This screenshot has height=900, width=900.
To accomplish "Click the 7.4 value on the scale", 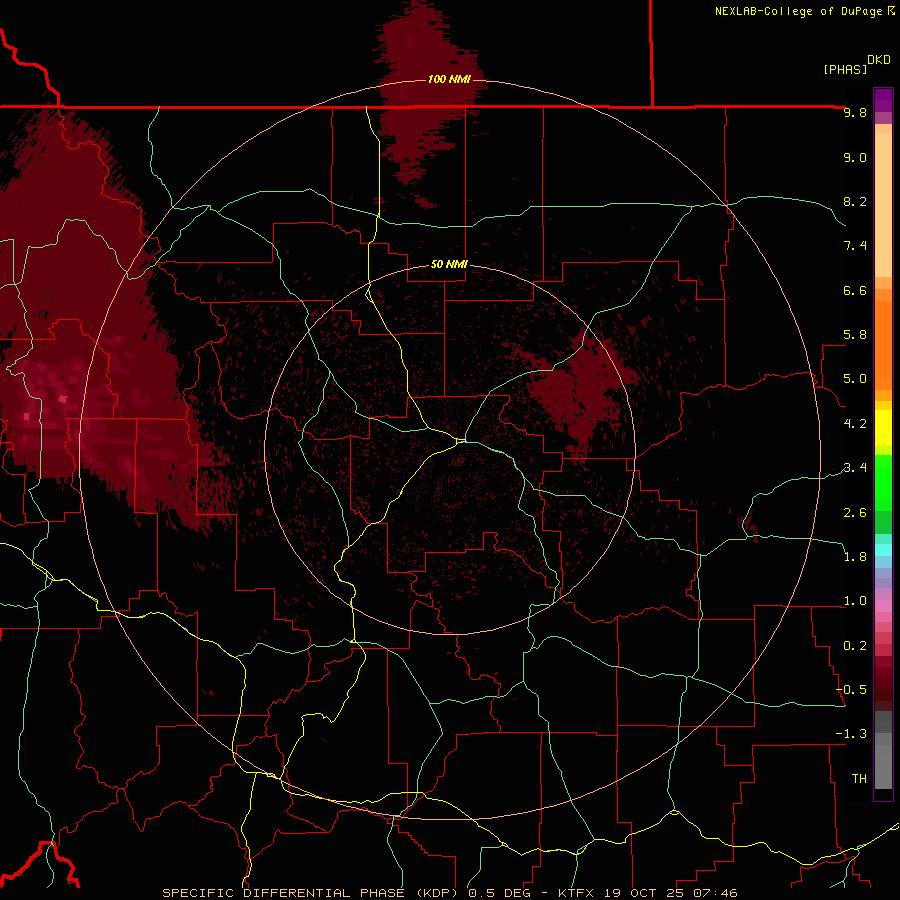I will 855,246.
